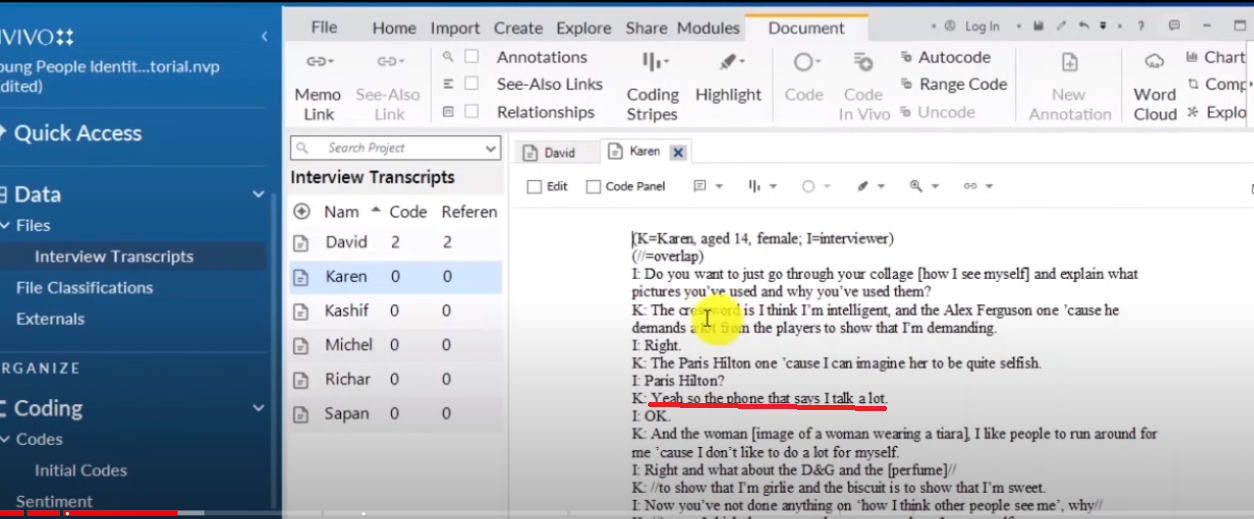Close the Karen document tab
Screen dimensions: 1254x519
(677, 152)
